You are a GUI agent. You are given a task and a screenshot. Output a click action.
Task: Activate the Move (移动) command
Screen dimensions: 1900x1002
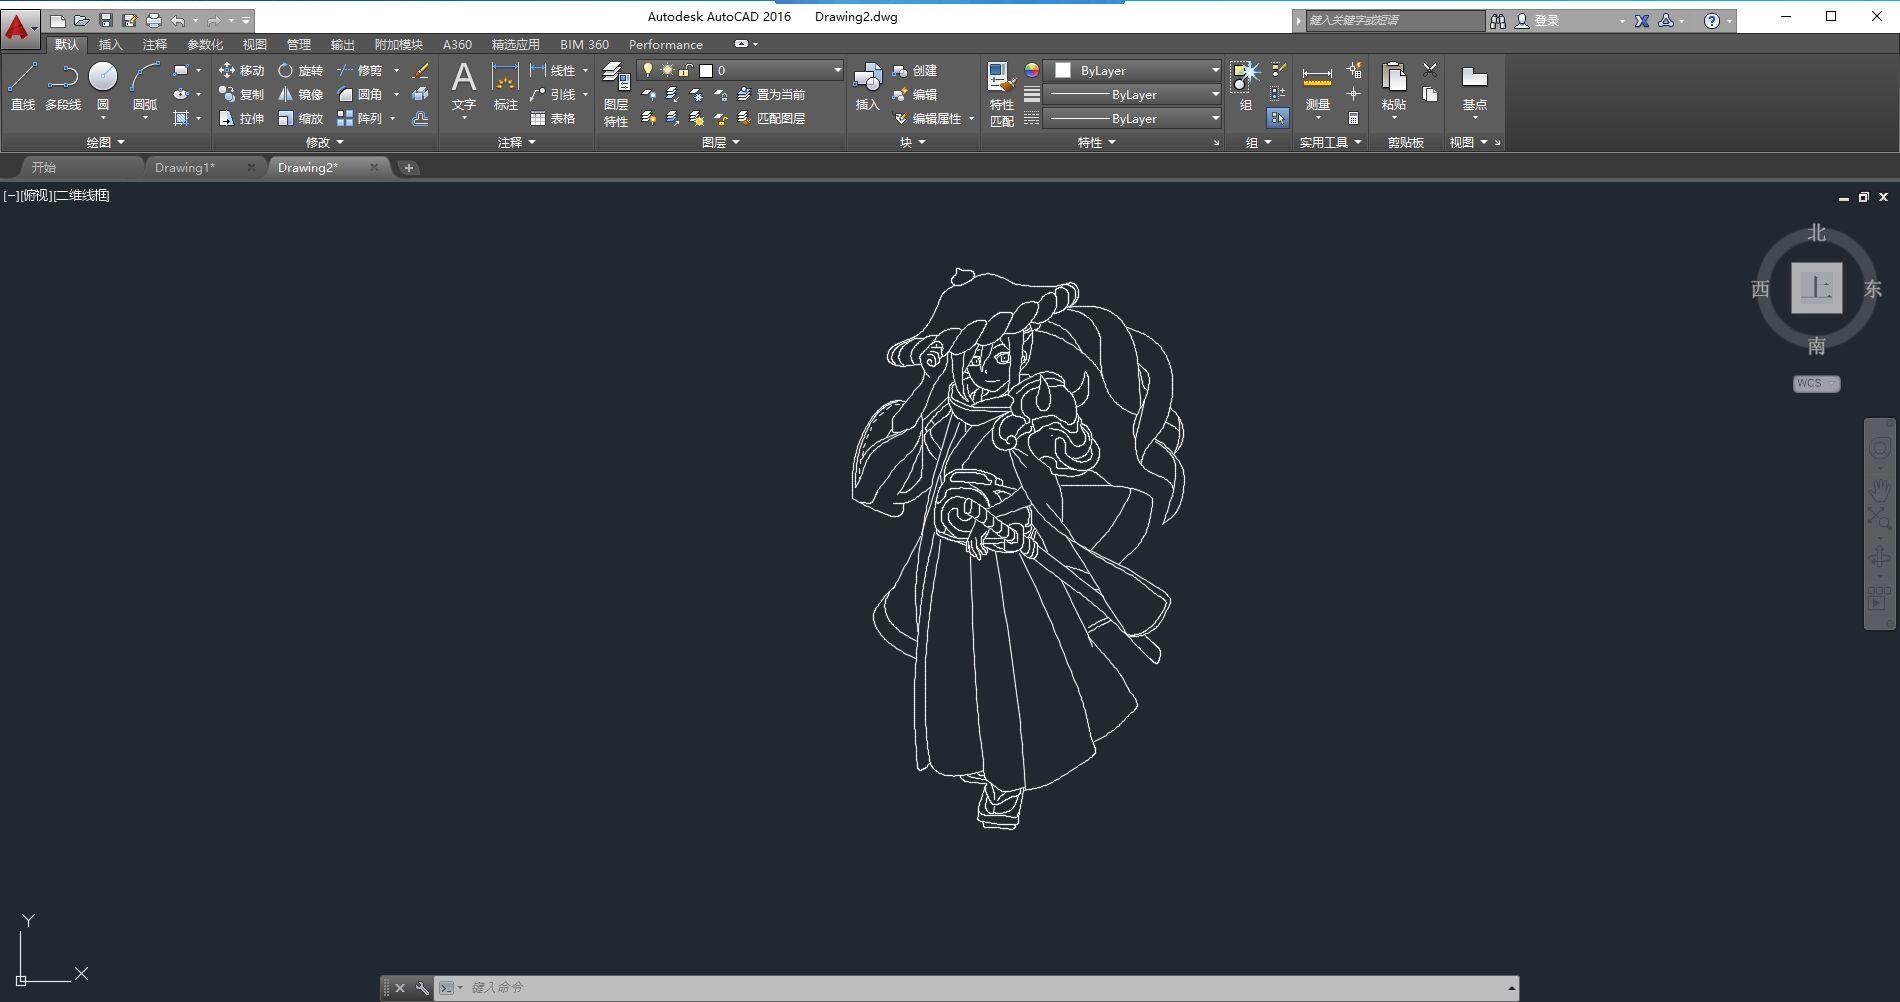pyautogui.click(x=241, y=70)
